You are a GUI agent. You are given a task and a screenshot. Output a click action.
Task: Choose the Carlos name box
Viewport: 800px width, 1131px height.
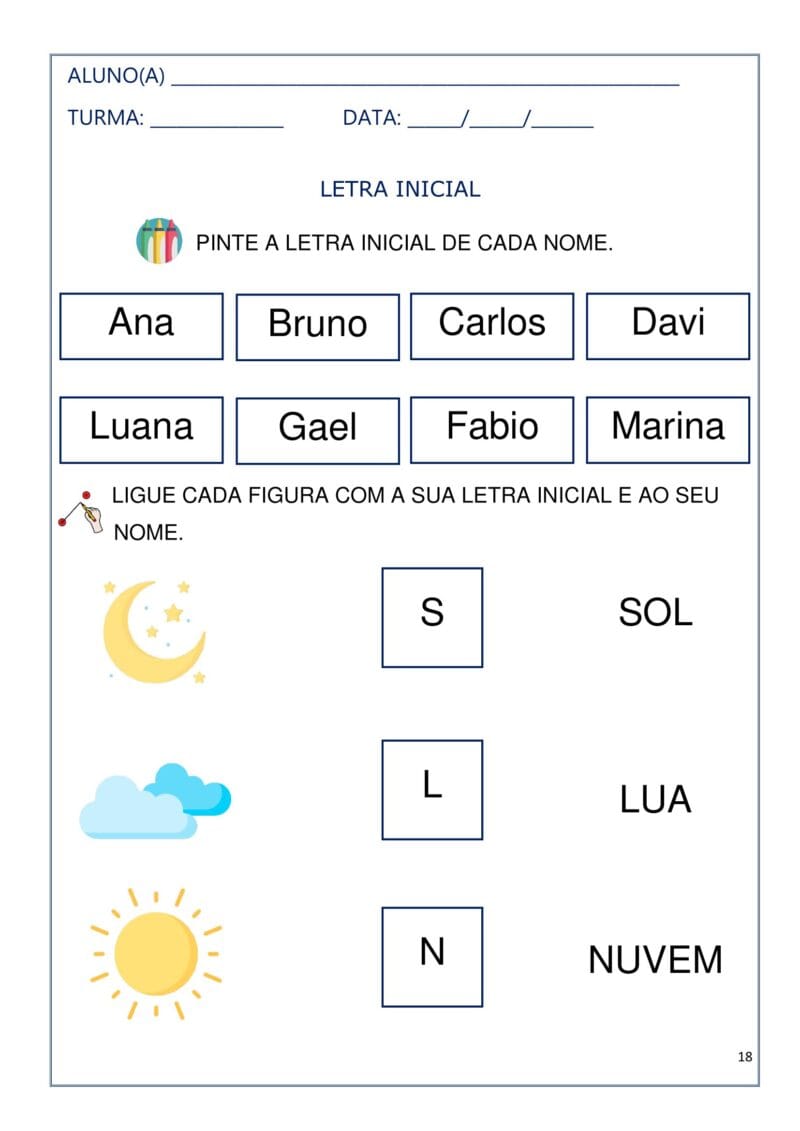point(492,326)
